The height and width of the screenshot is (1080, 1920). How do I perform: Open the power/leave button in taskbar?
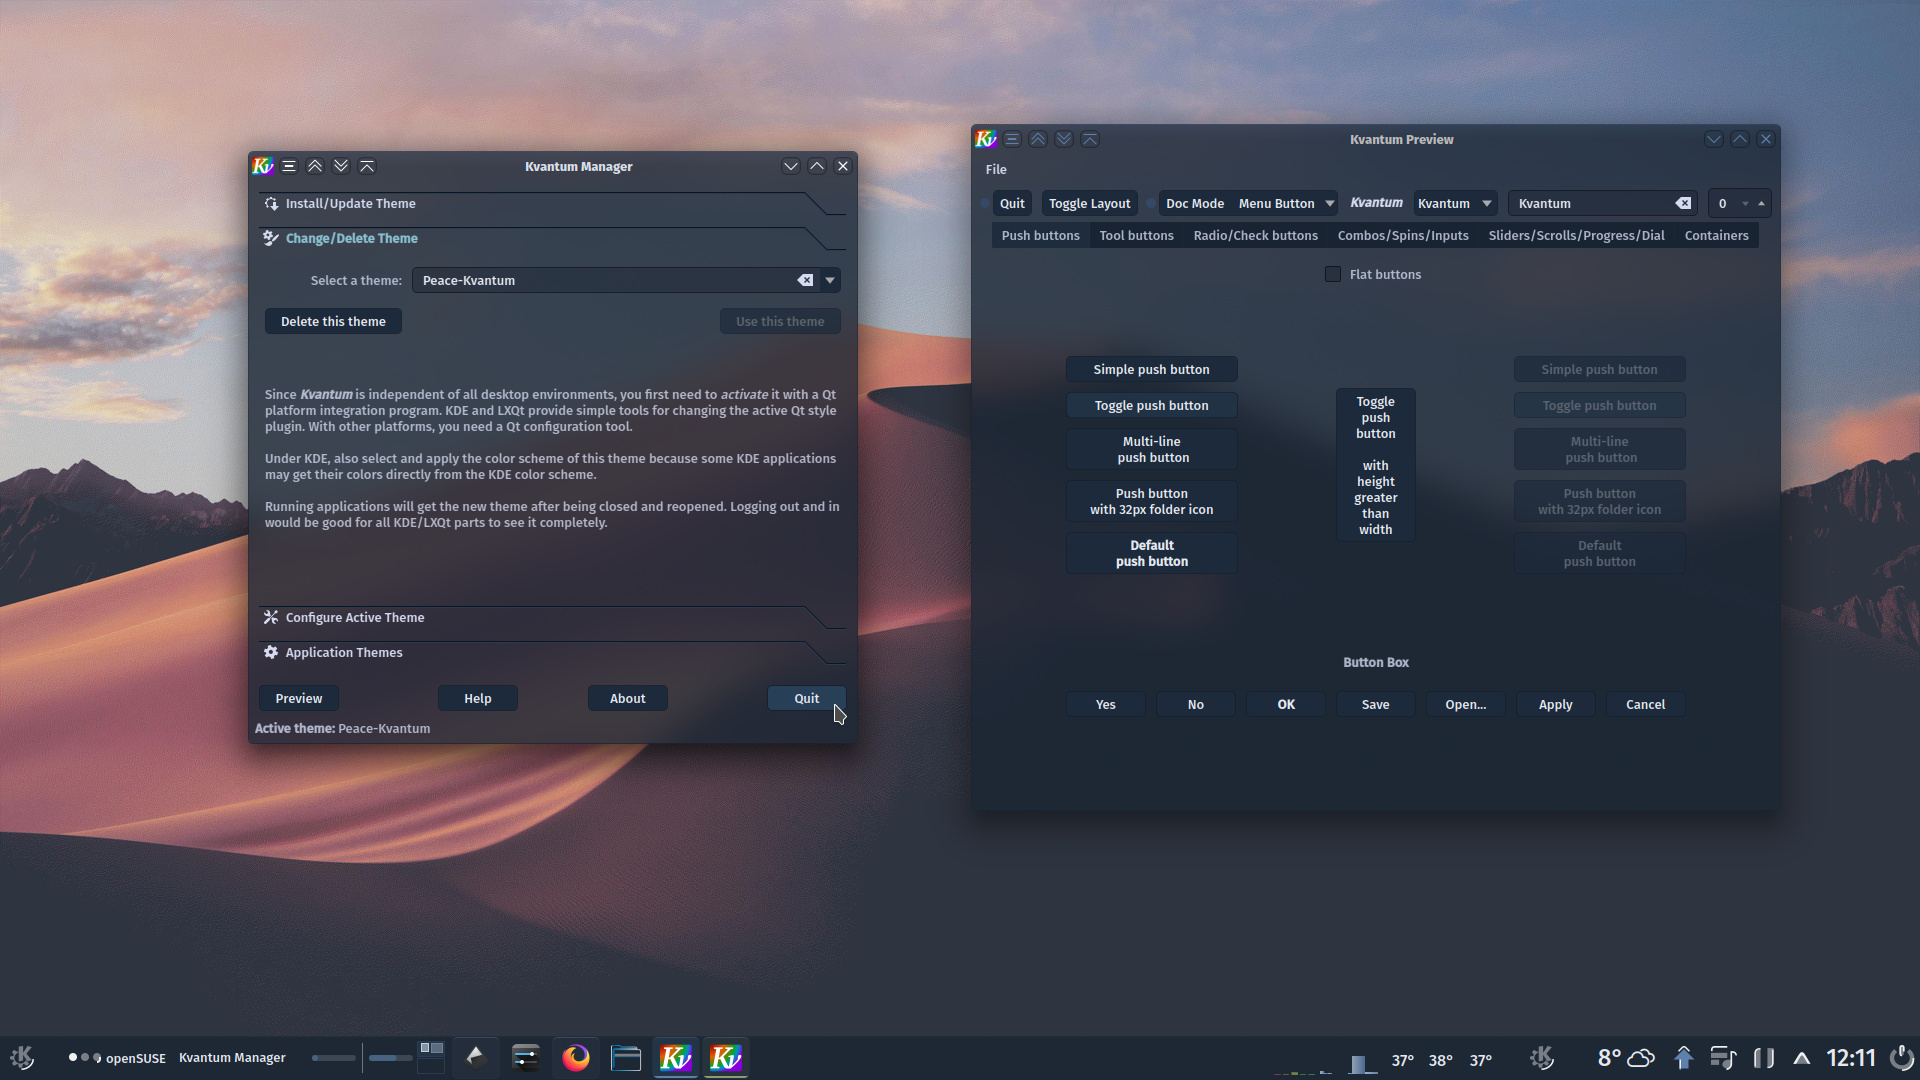click(x=1901, y=1057)
